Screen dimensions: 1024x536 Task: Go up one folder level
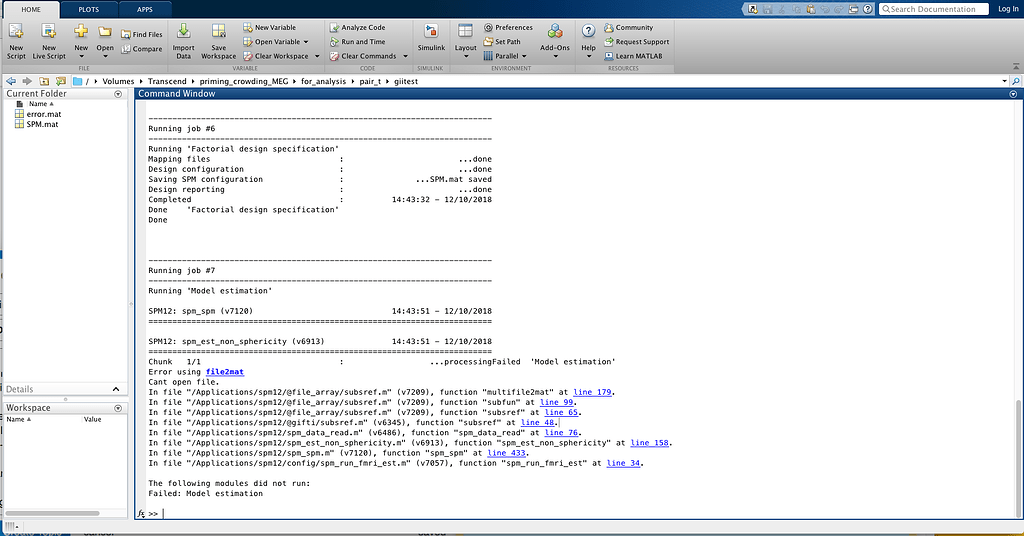point(44,81)
